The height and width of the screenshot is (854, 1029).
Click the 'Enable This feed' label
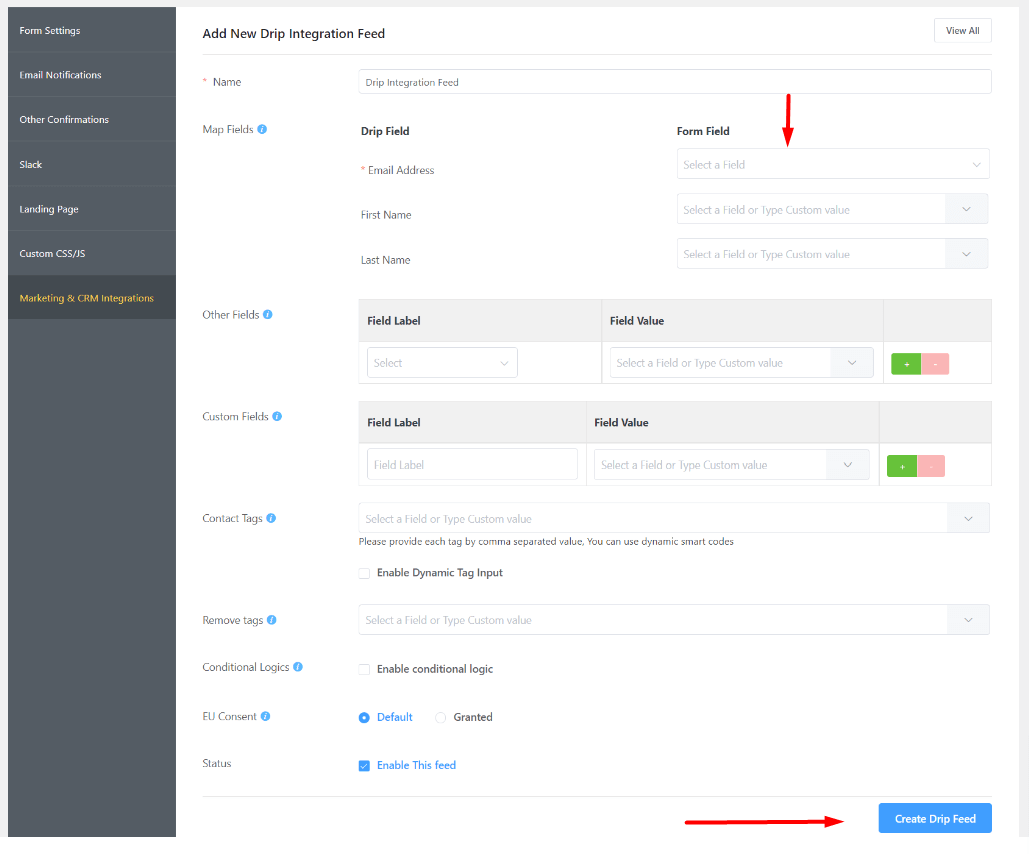(416, 765)
